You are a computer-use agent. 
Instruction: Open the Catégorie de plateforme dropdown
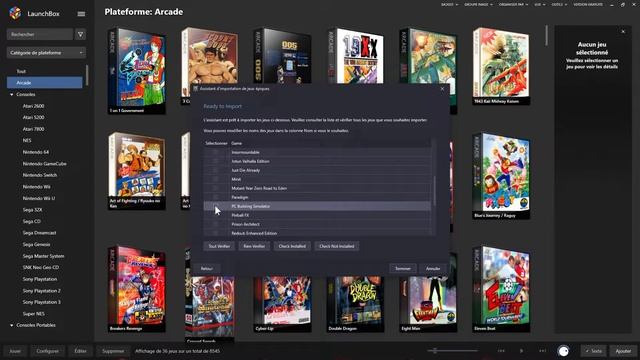(x=46, y=53)
